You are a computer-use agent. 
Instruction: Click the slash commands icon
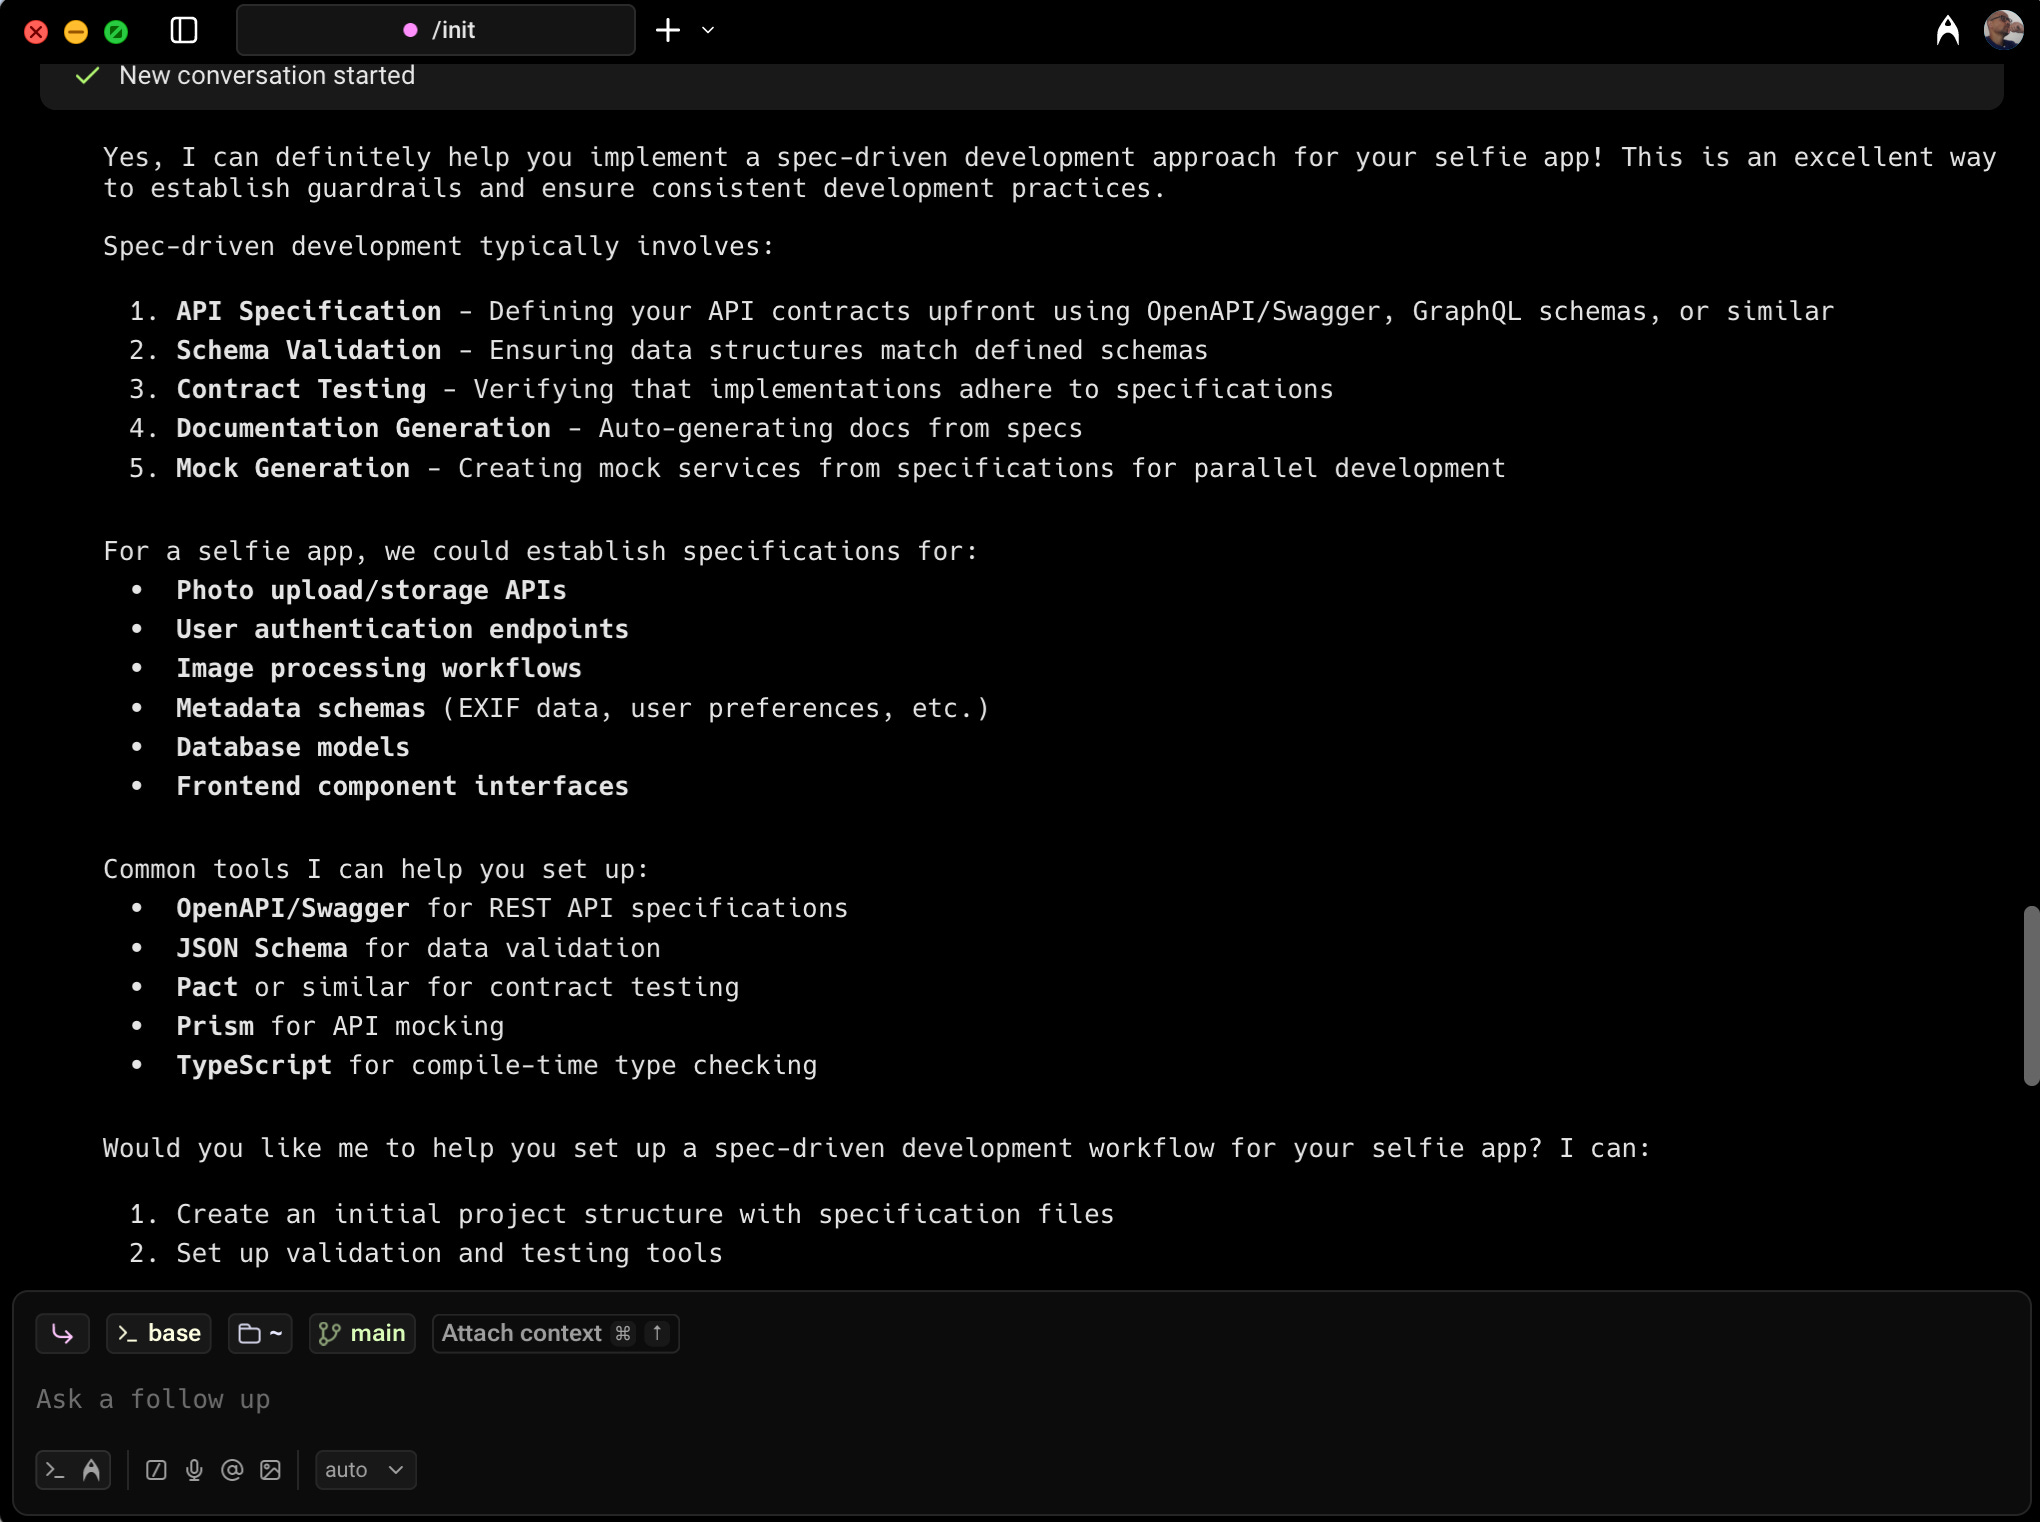pos(156,1470)
